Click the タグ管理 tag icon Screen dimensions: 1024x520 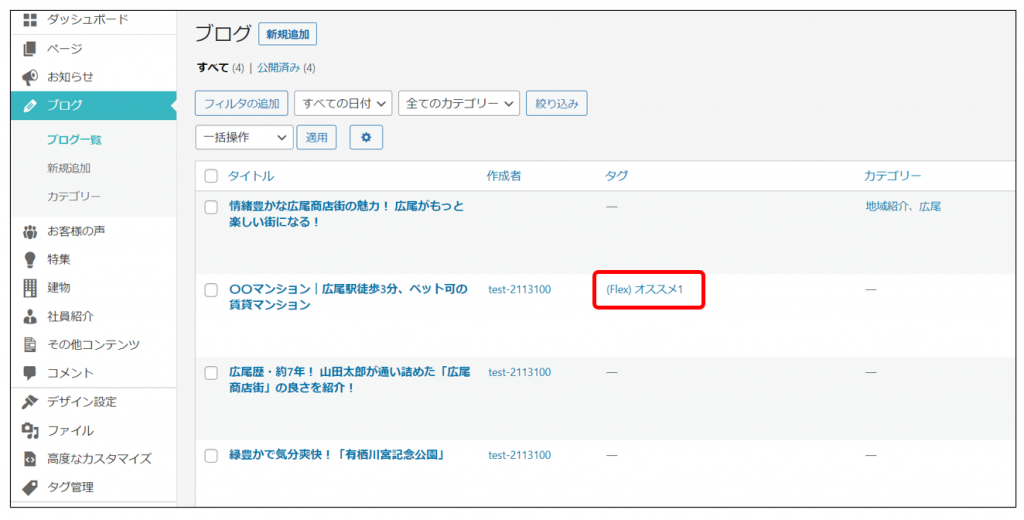point(30,487)
